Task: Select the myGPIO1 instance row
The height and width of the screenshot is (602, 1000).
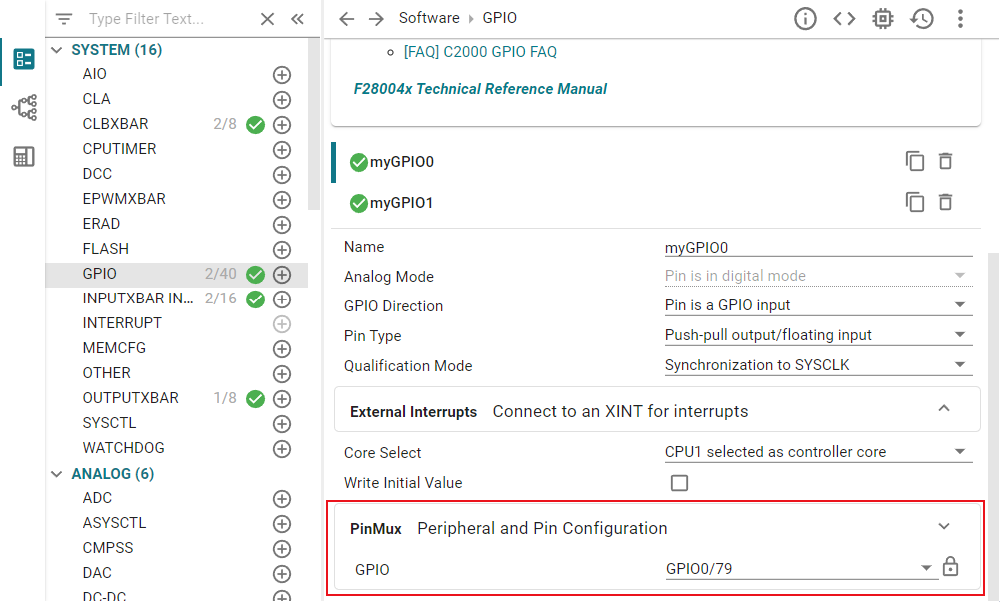Action: click(657, 203)
